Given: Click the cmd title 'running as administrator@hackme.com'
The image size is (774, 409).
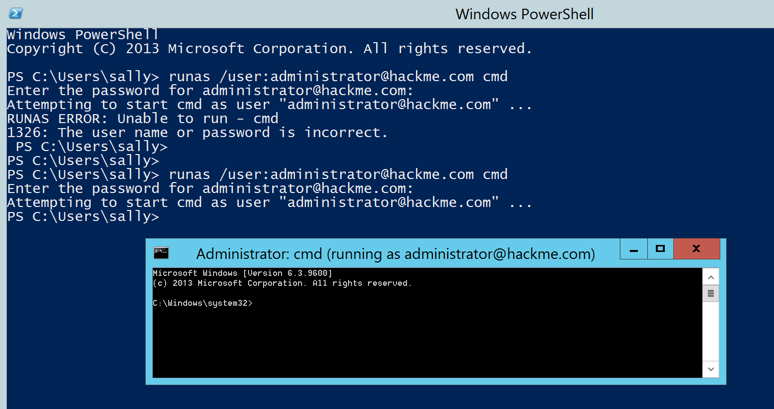Looking at the screenshot, I should click(395, 254).
